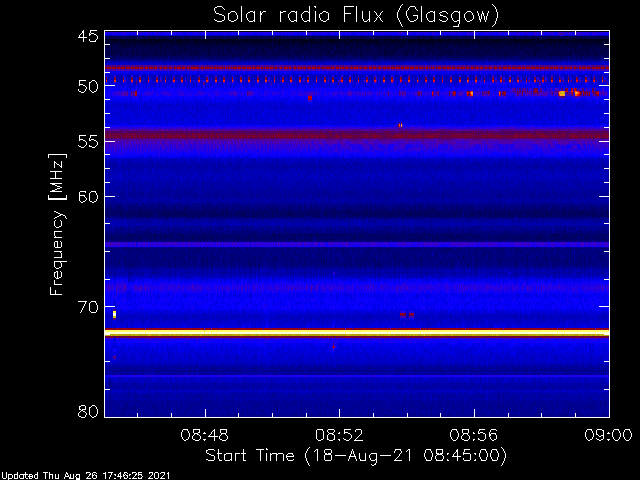Click the bright yellow-white spot near 70 MHz at left

[115, 314]
